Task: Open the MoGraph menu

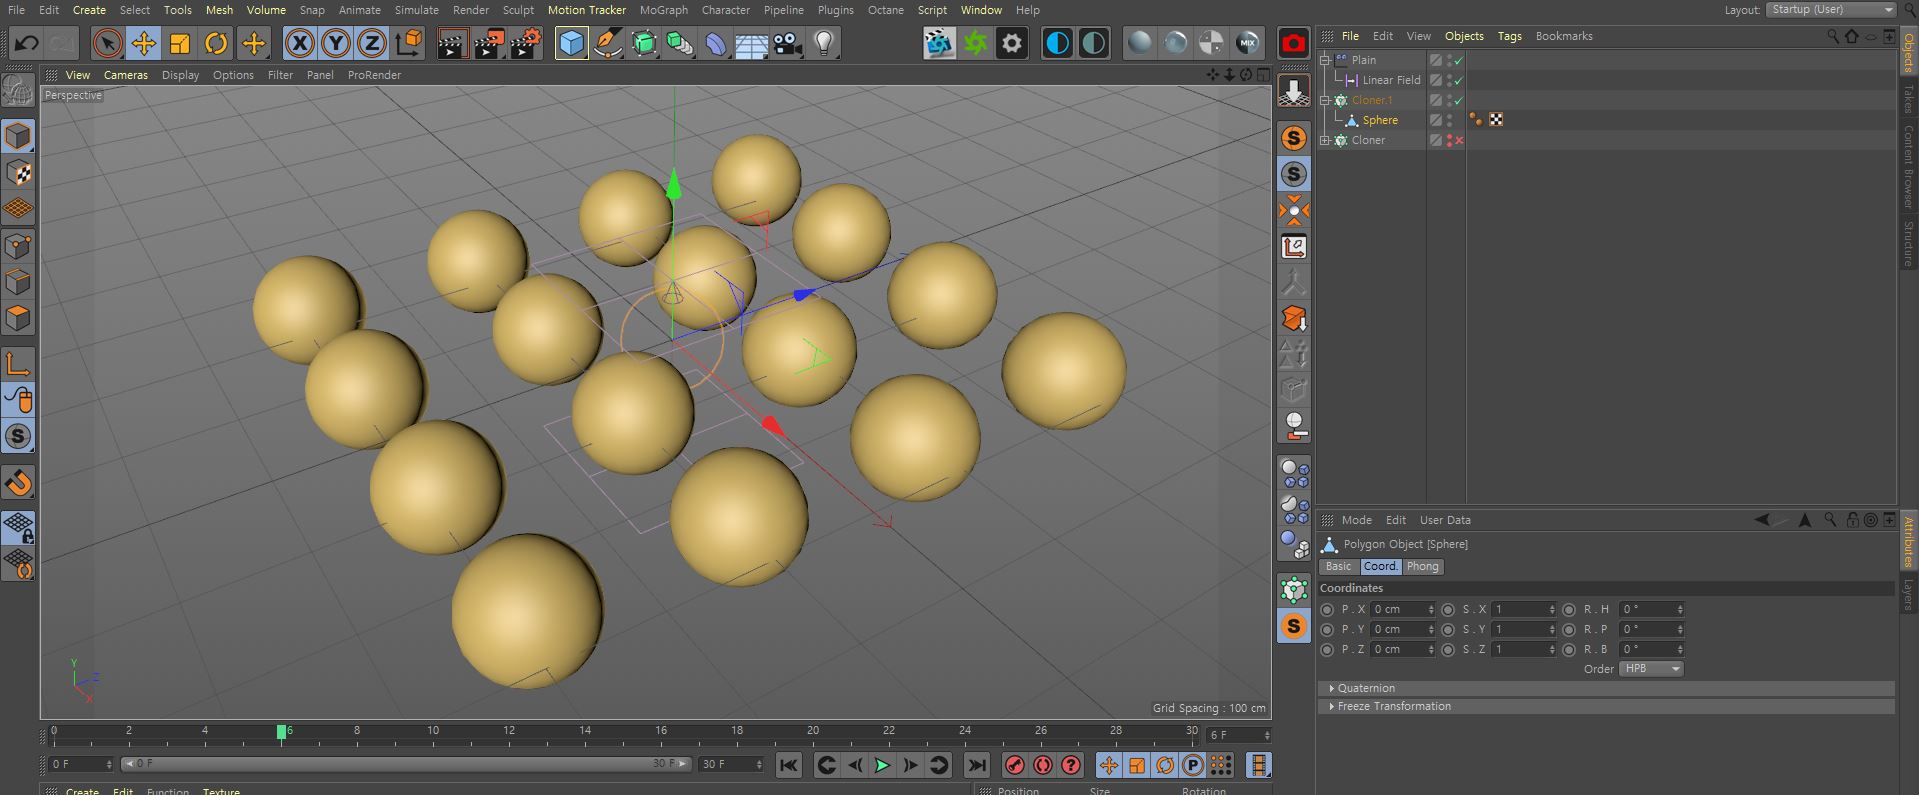Action: tap(663, 10)
